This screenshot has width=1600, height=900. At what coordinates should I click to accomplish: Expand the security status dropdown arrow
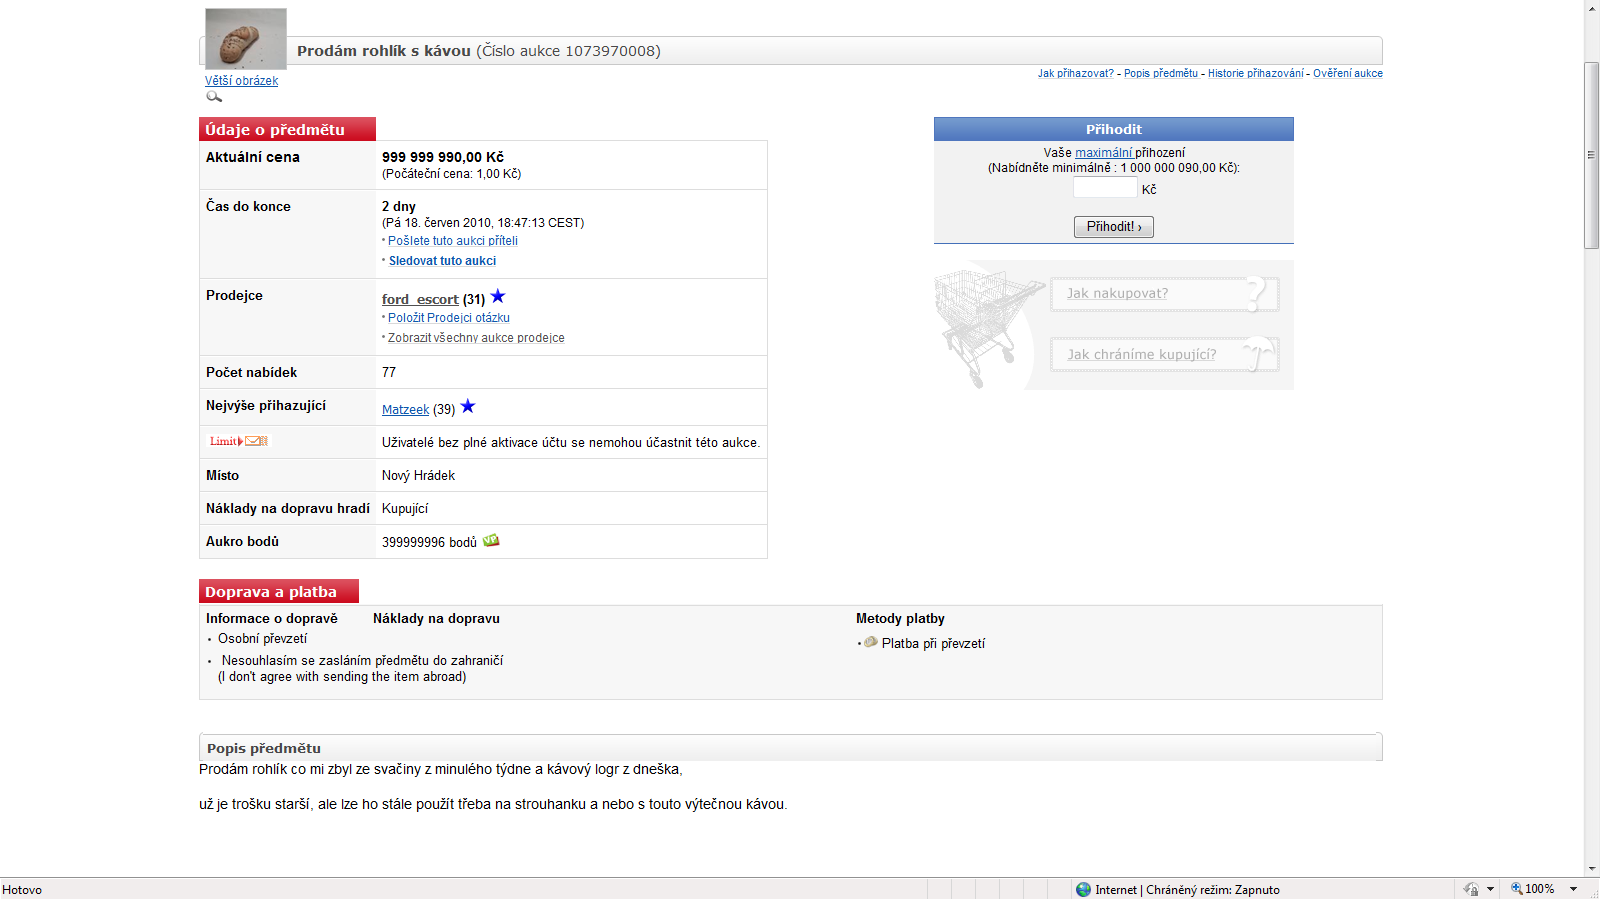(1490, 889)
